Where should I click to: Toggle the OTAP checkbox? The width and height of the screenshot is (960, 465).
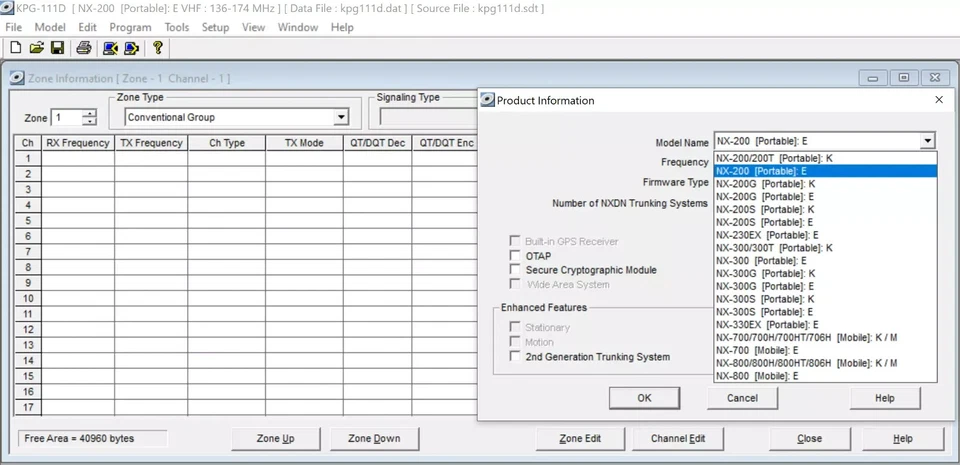(x=515, y=256)
